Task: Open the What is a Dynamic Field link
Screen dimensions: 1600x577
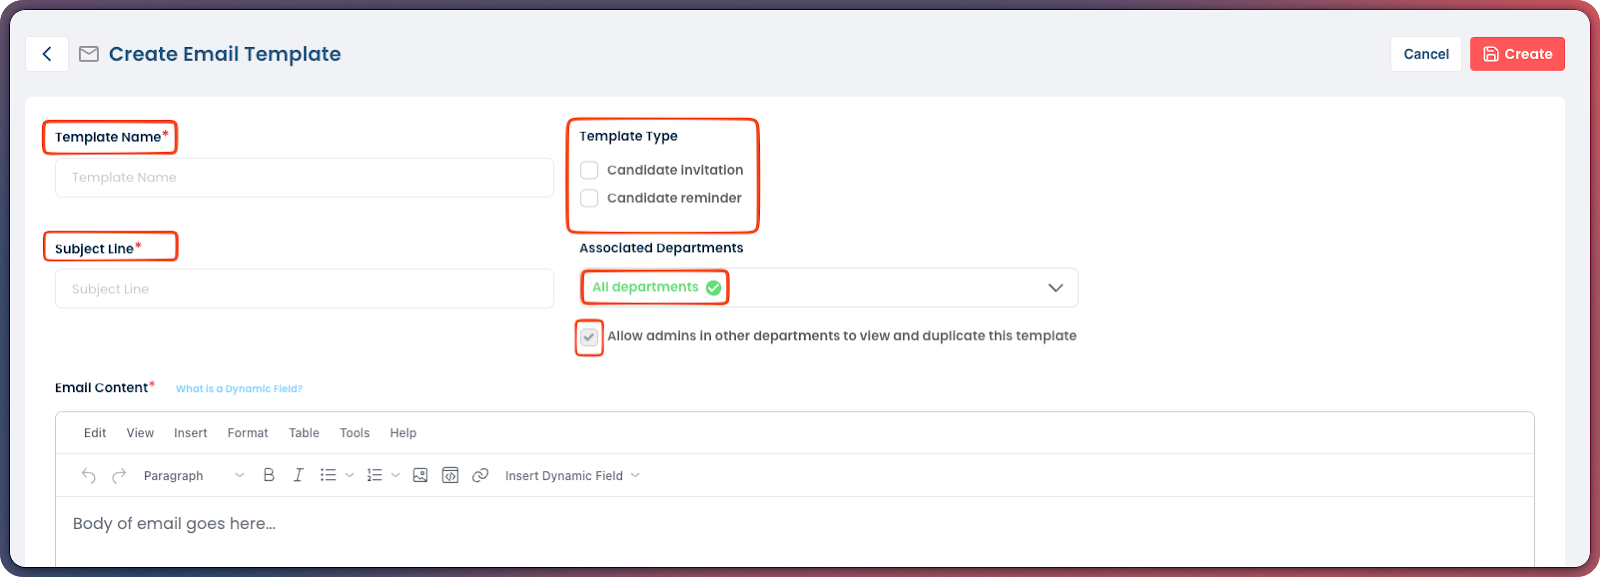Action: [239, 389]
